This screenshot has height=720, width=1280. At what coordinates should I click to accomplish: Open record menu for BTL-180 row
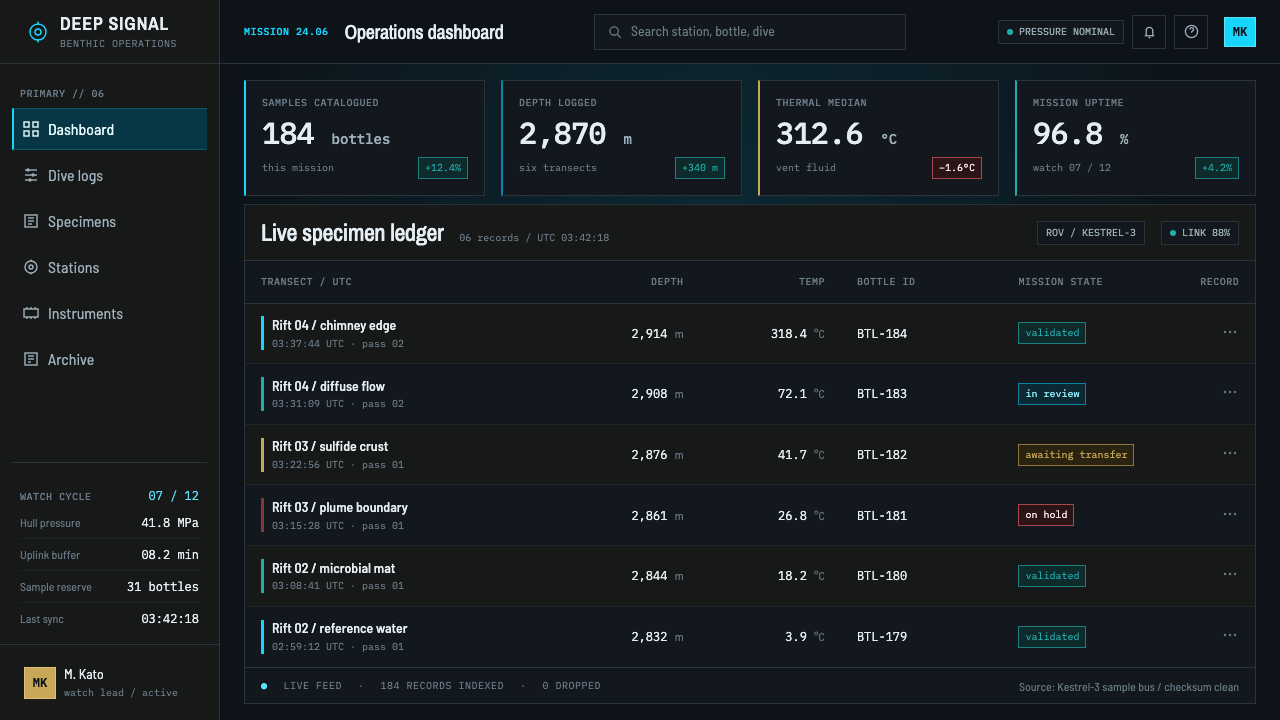pyautogui.click(x=1230, y=575)
